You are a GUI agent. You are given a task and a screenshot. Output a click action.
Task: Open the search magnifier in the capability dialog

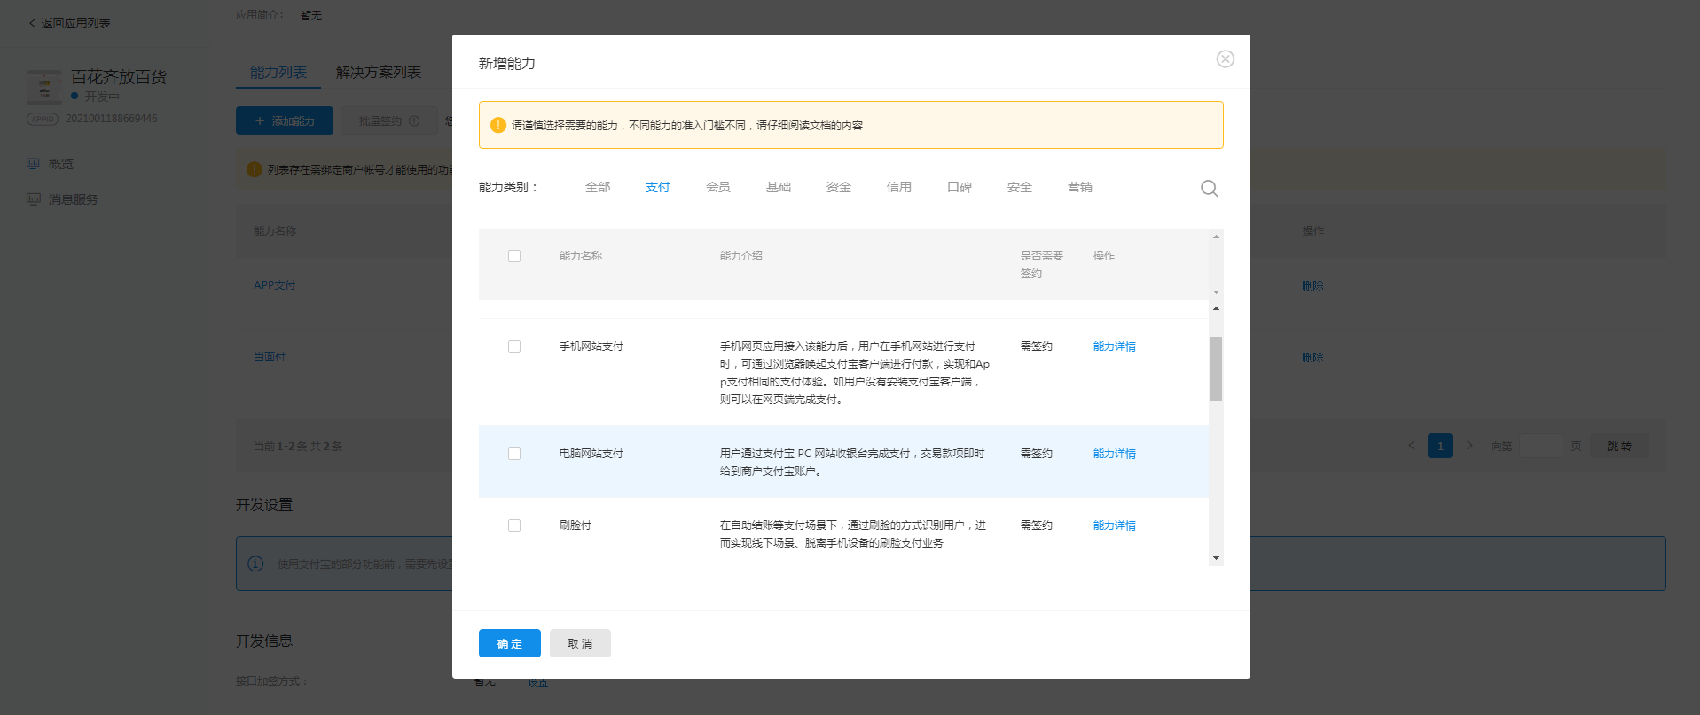coord(1209,188)
